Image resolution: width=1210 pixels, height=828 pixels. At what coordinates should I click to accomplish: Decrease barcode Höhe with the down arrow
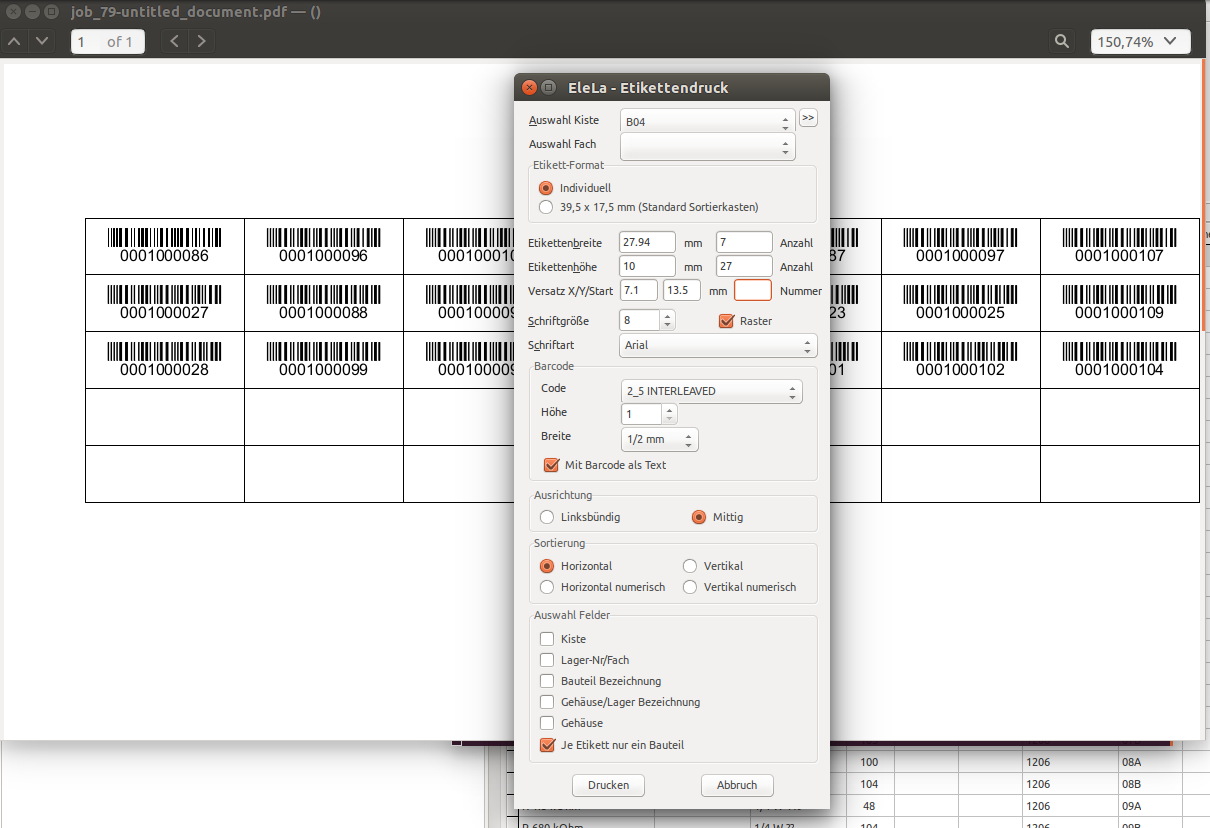tap(669, 419)
